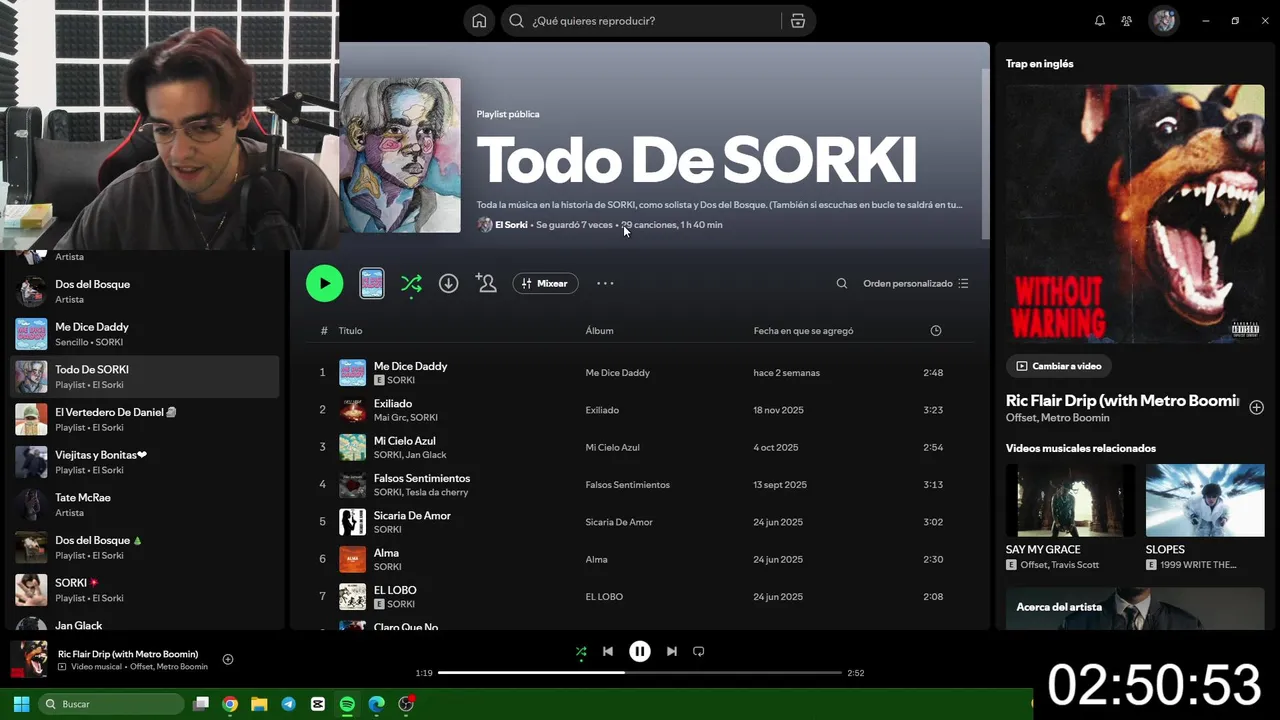The height and width of the screenshot is (720, 1280).
Task: Download the playlist with the arrow icon
Action: [x=449, y=283]
